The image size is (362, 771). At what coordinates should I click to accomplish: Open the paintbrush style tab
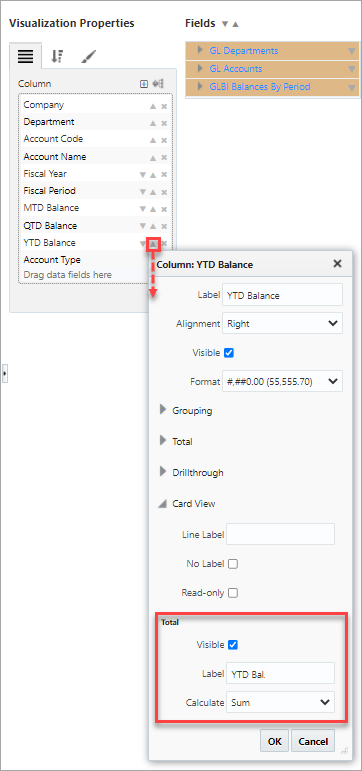point(88,57)
